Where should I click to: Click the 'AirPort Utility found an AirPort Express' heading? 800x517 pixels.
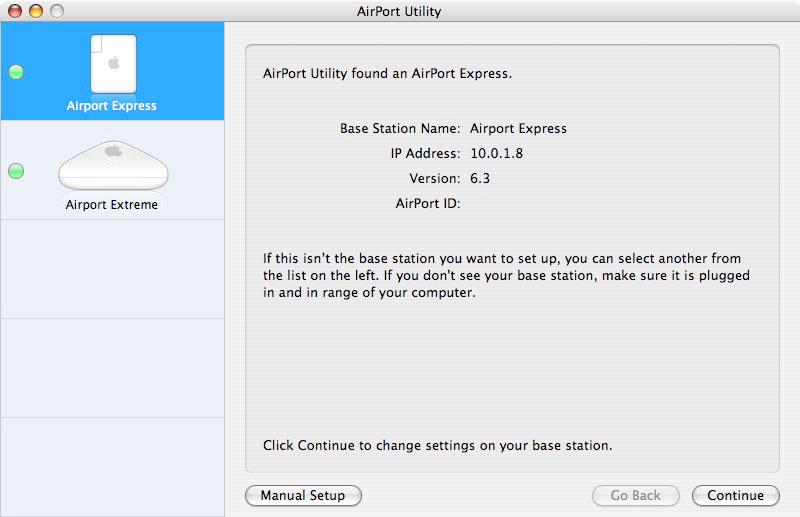pyautogui.click(x=387, y=73)
